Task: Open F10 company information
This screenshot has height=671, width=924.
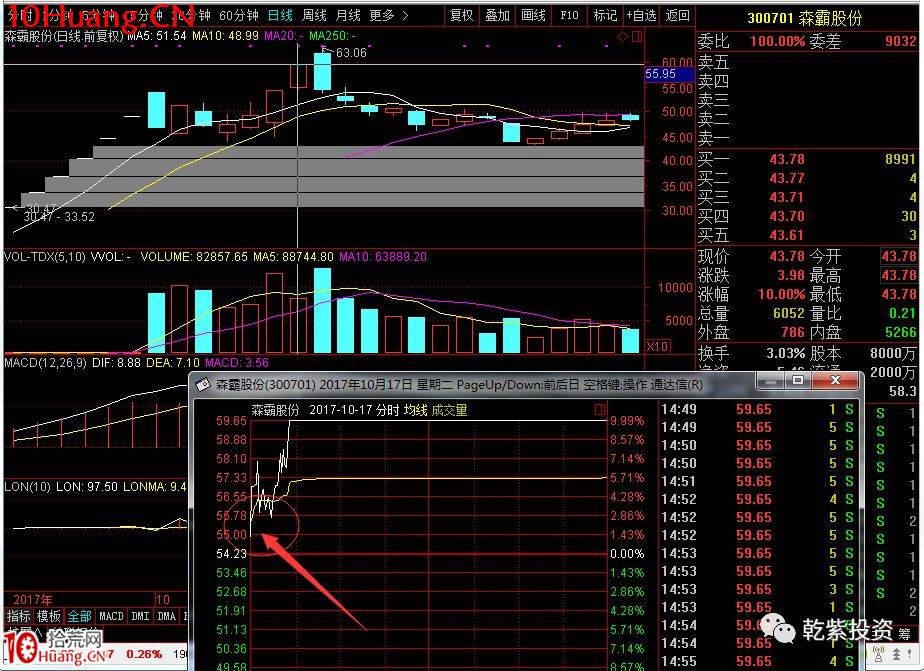Action: click(569, 15)
